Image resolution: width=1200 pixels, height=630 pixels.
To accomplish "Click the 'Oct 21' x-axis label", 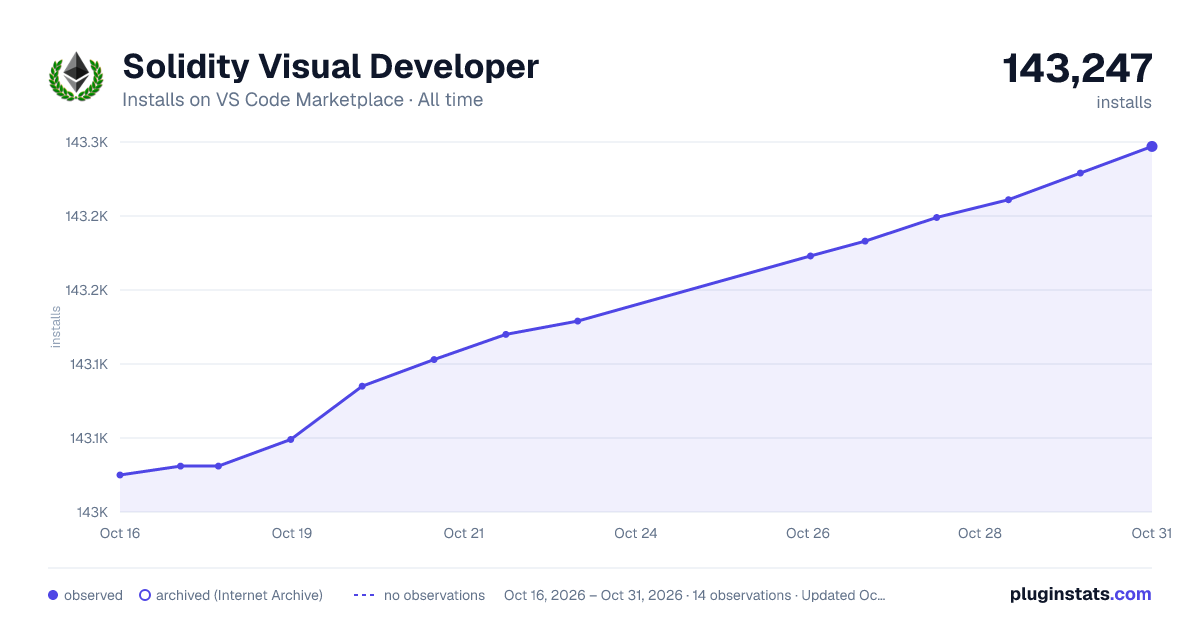I will pos(464,533).
